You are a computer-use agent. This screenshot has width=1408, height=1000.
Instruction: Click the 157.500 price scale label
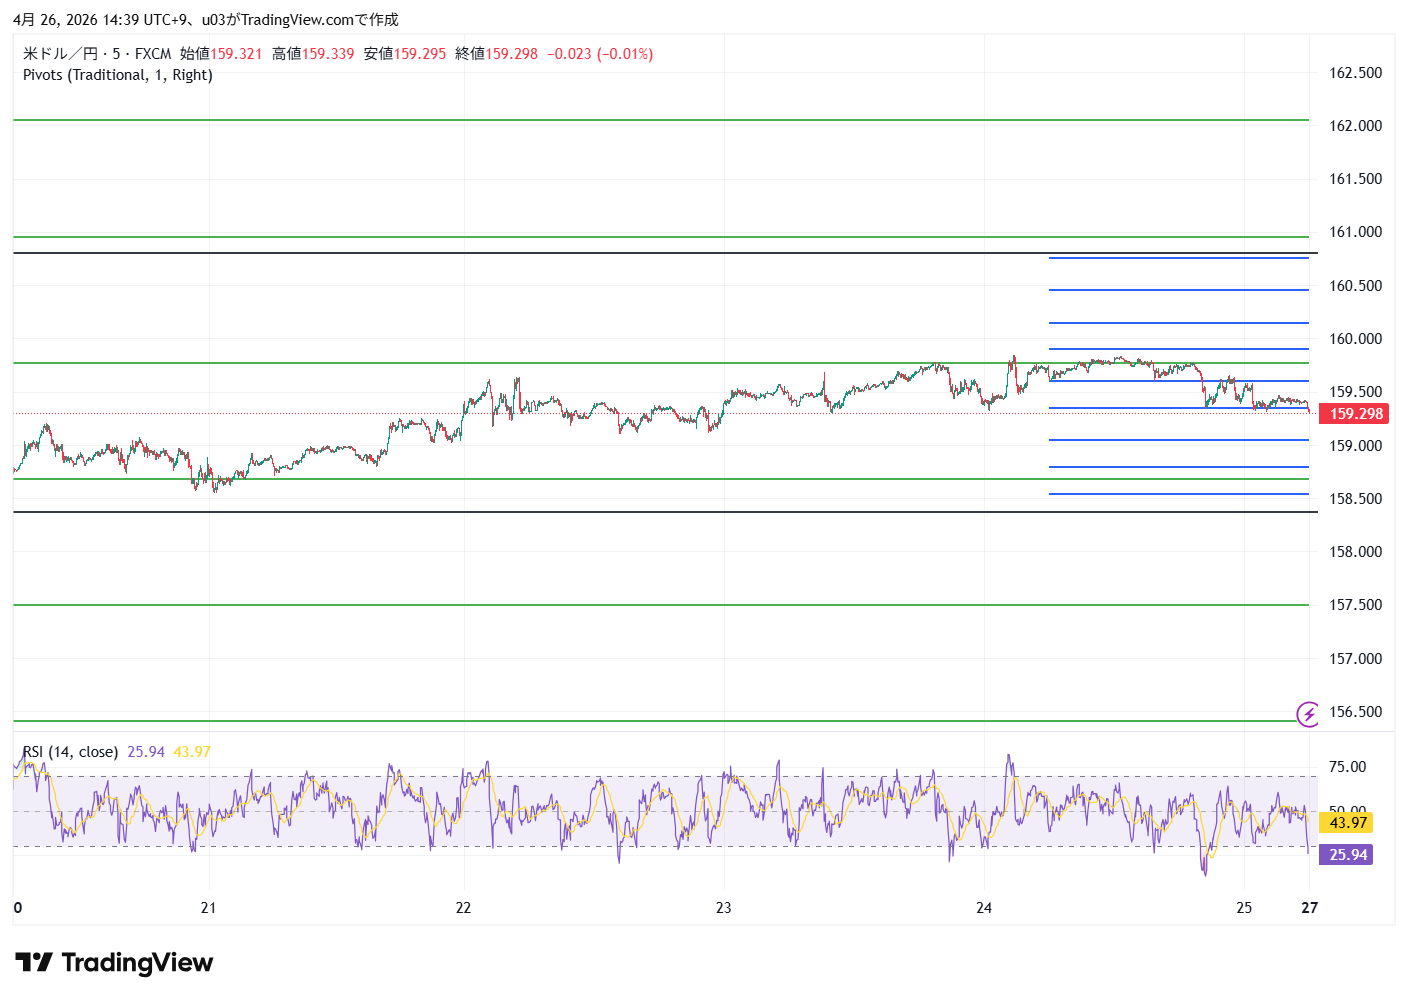[x=1355, y=605]
